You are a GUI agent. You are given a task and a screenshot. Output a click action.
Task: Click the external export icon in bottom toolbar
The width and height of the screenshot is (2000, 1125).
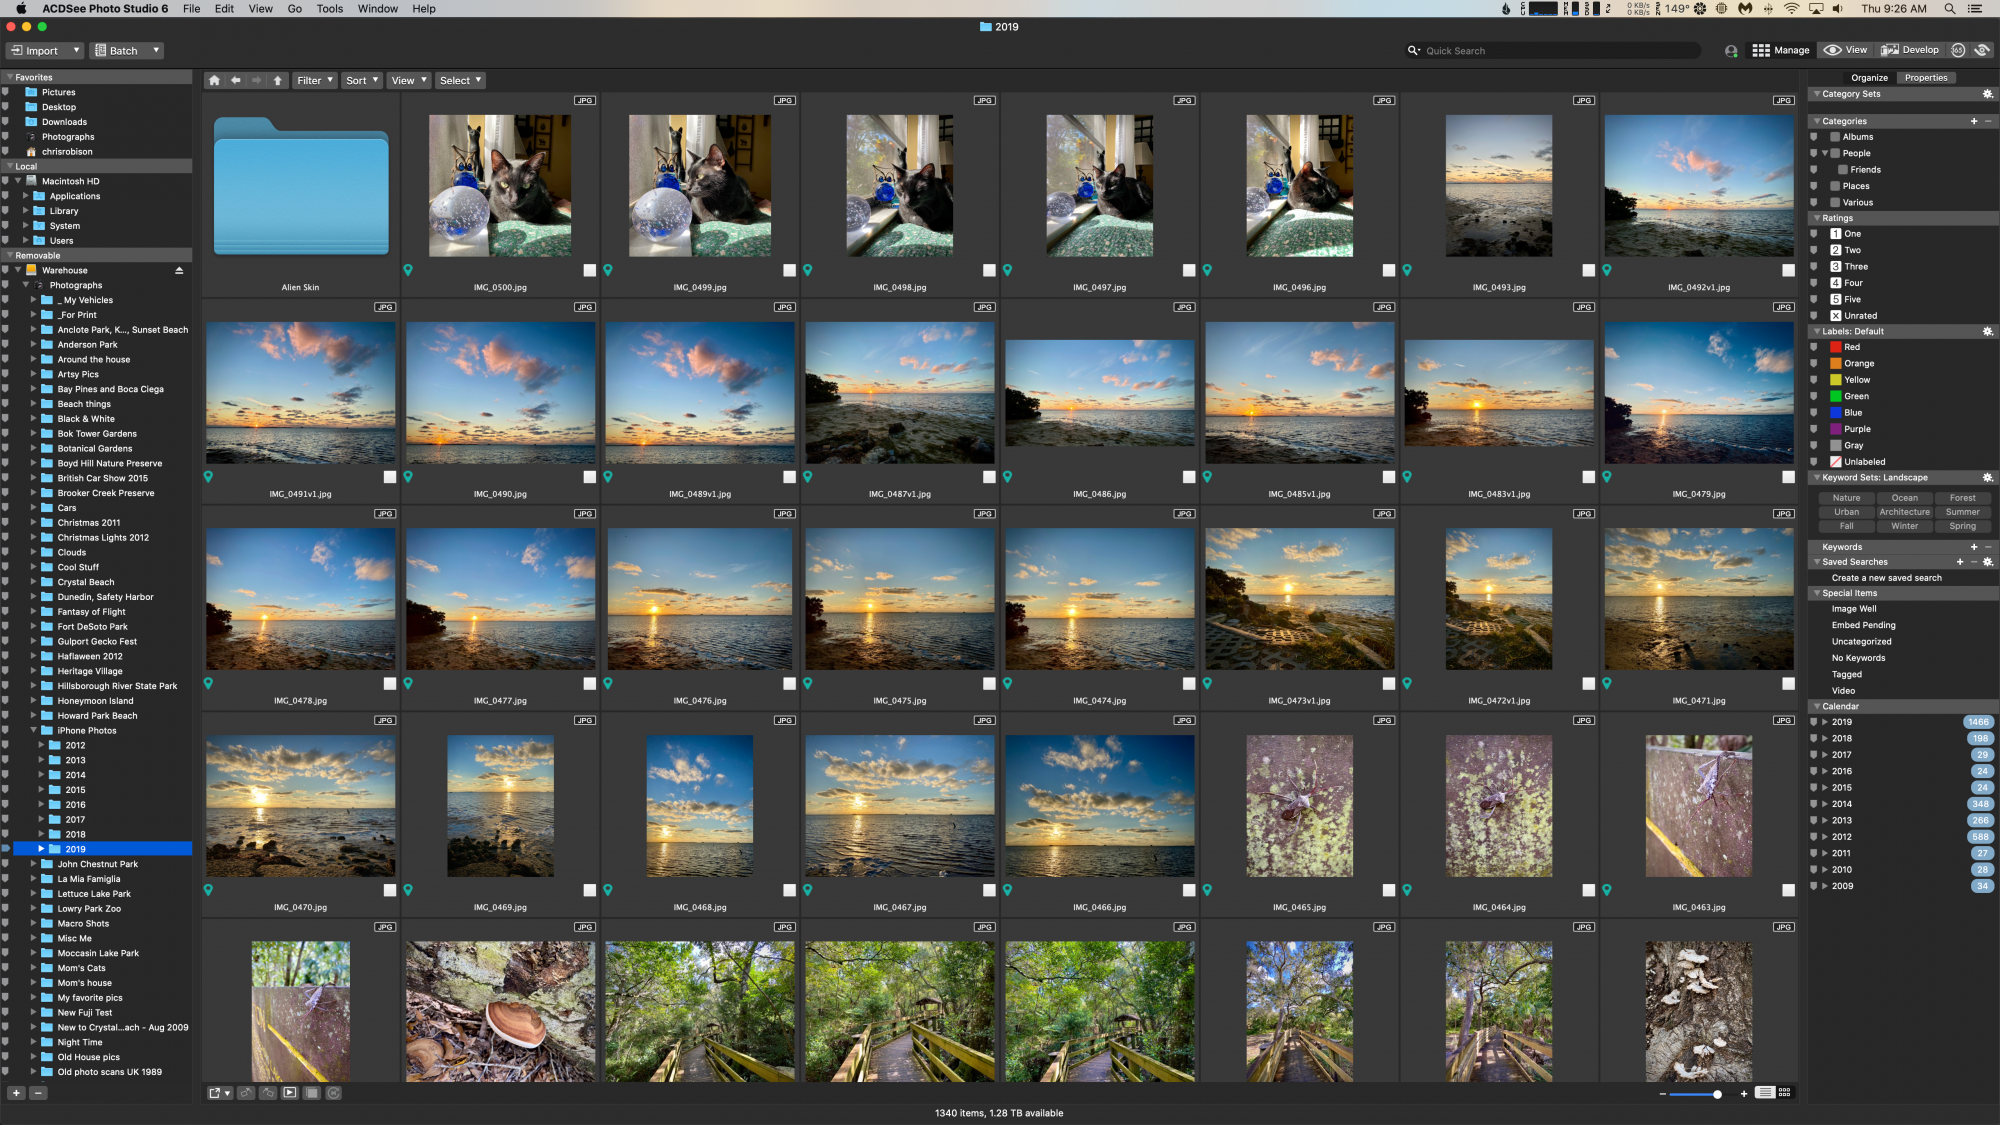point(215,1093)
